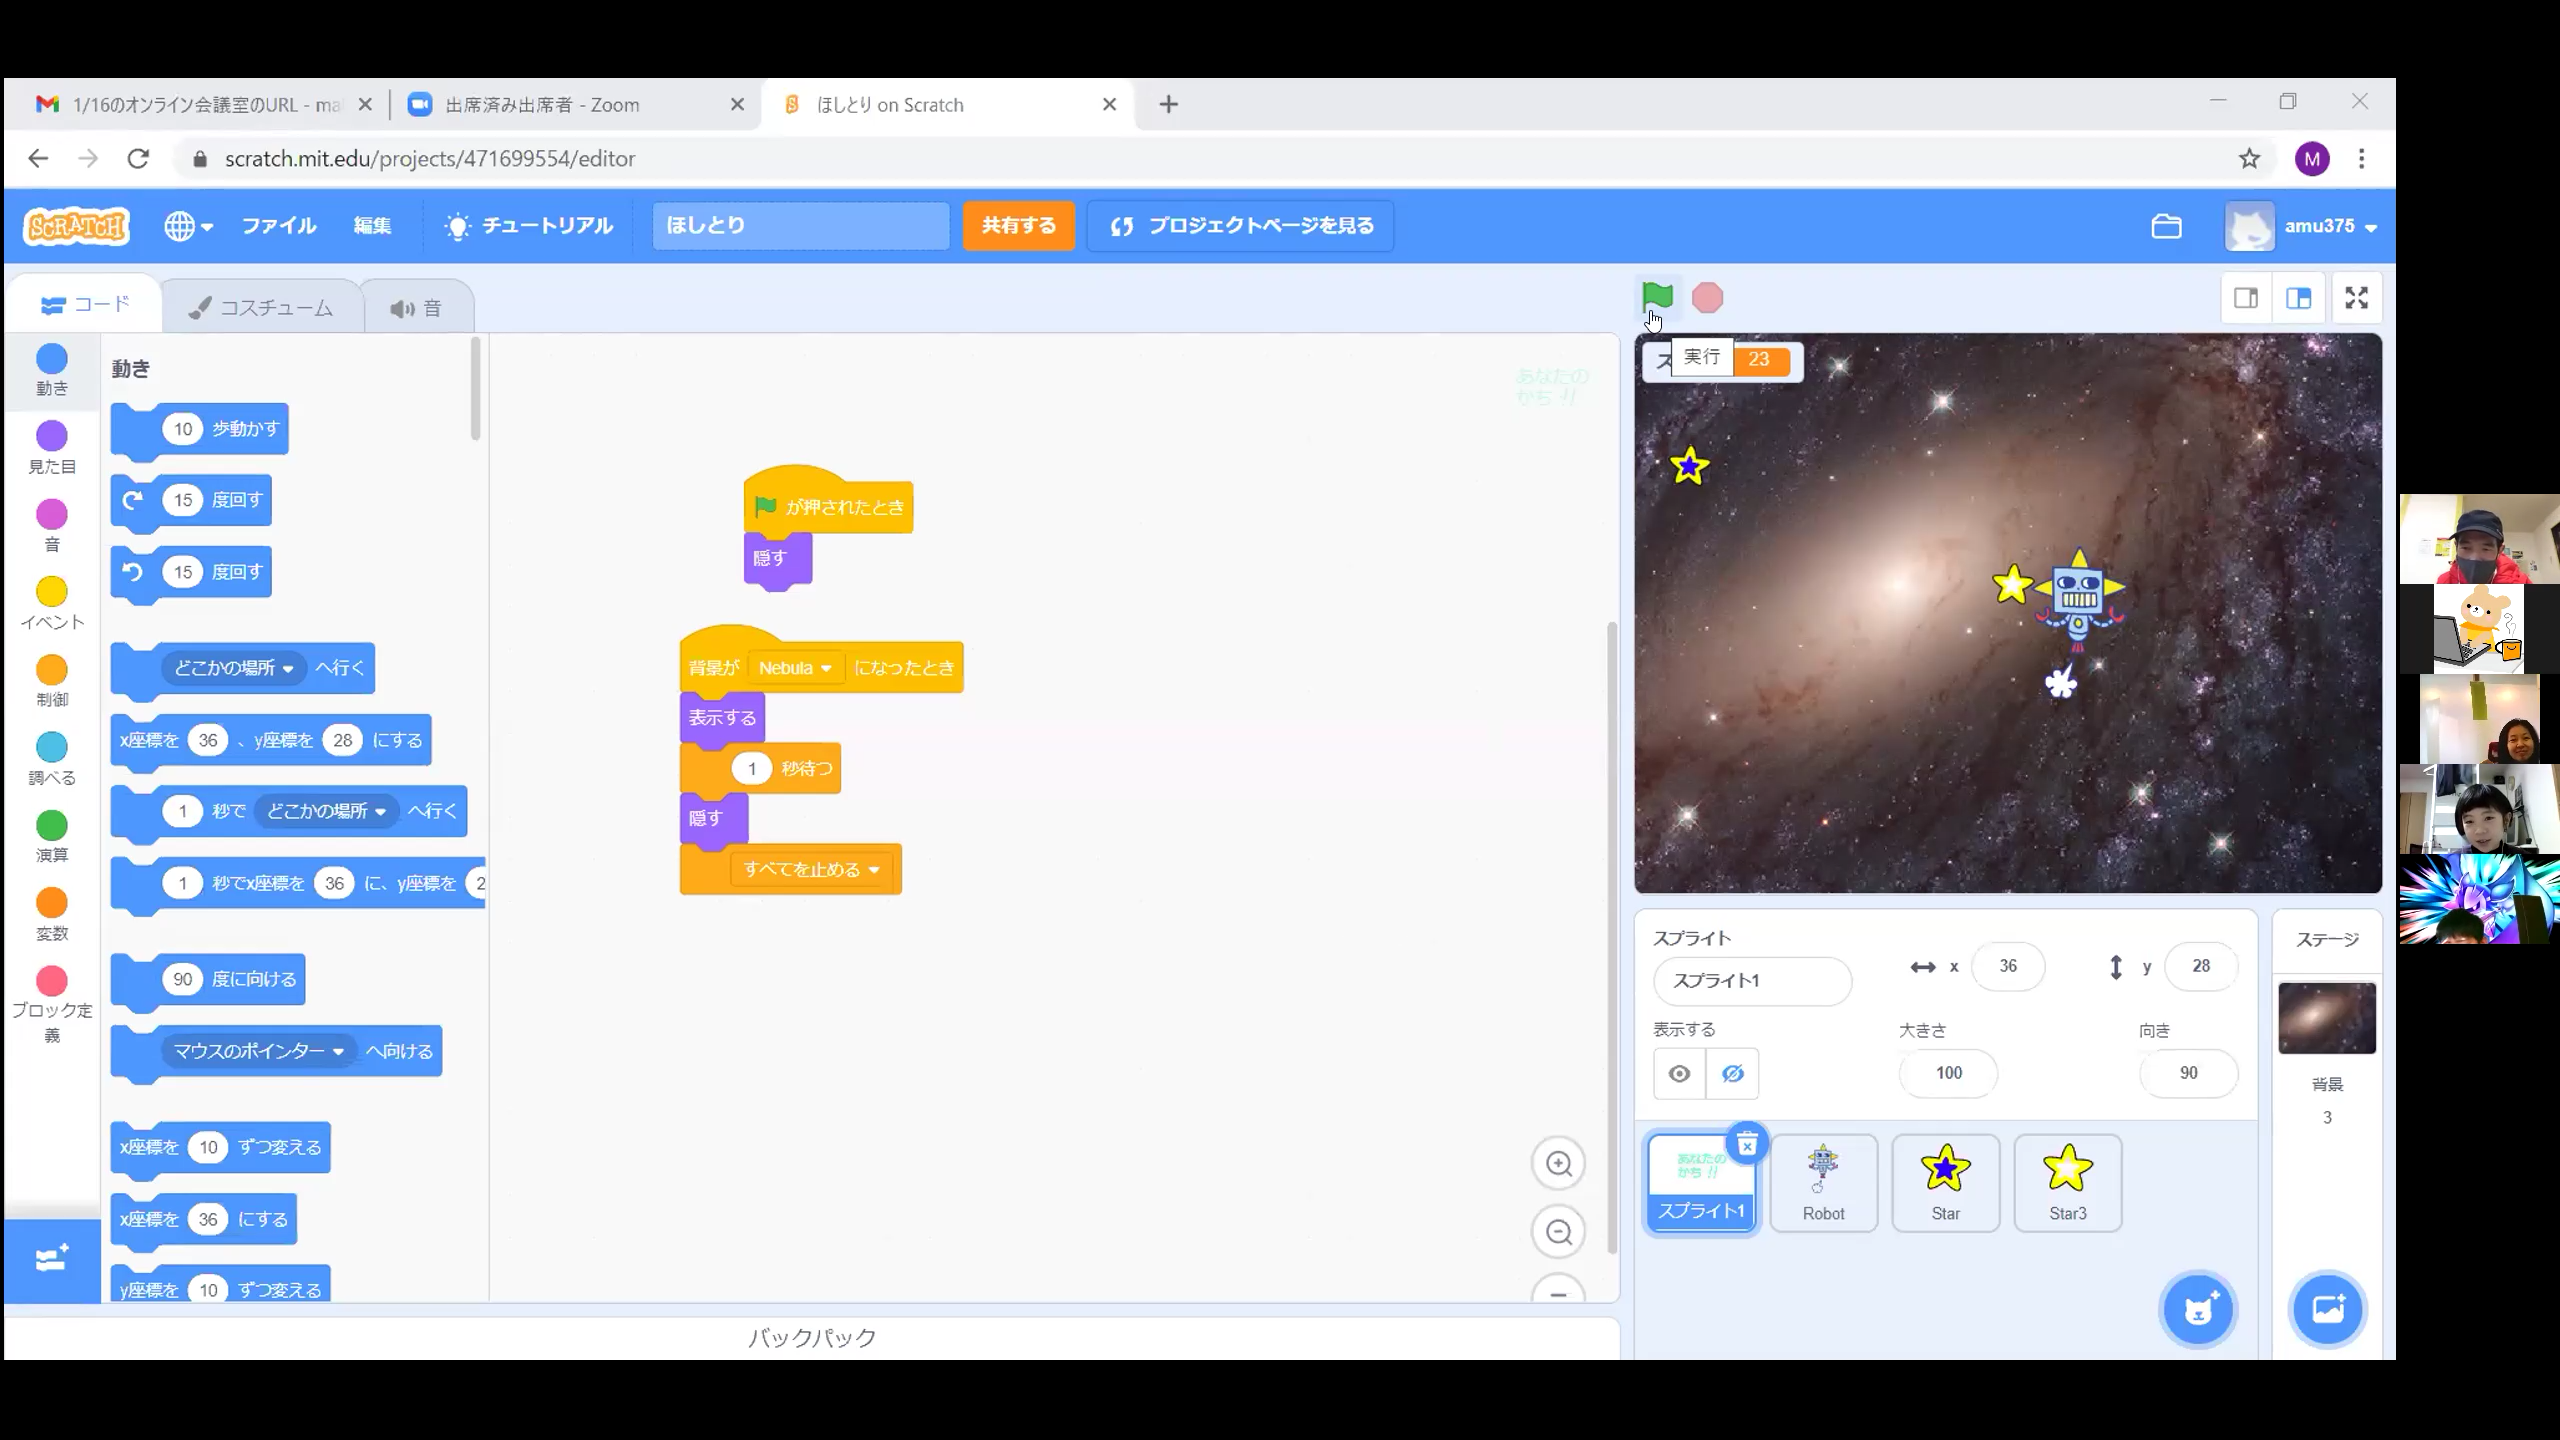This screenshot has height=1440, width=2560.
Task: Click the red stop button
Action: [x=1707, y=298]
